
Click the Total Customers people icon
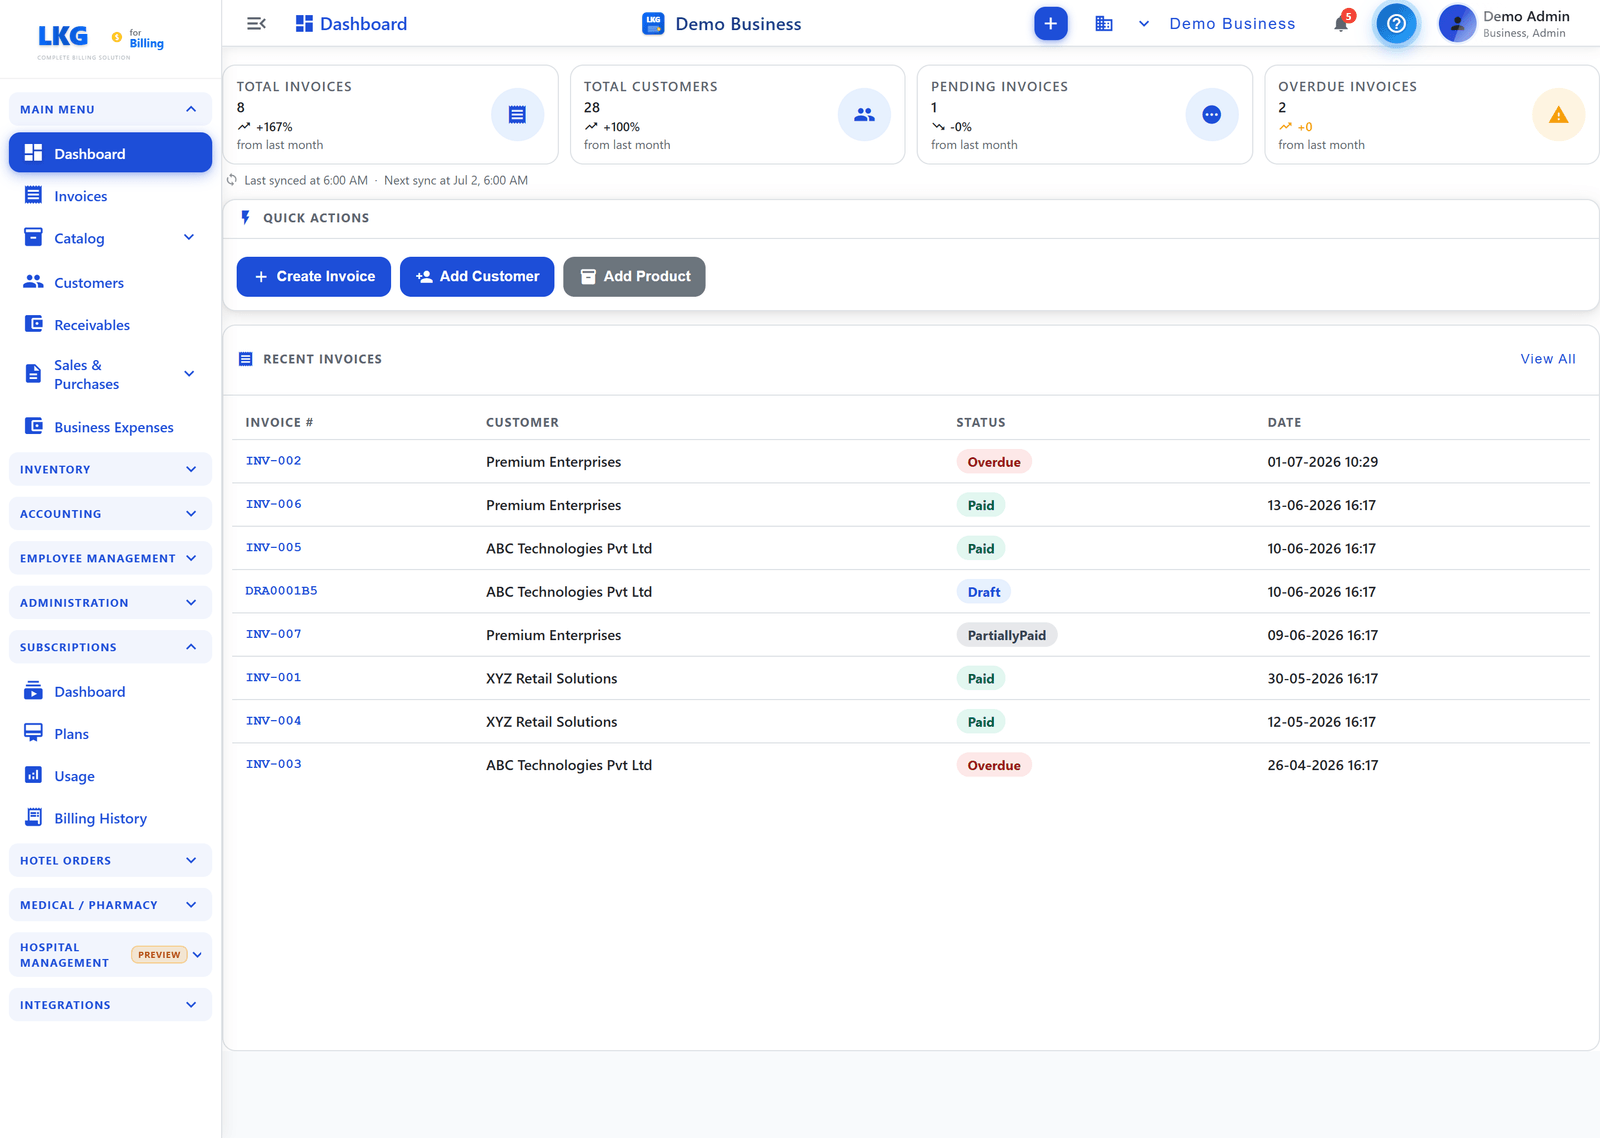tap(864, 115)
